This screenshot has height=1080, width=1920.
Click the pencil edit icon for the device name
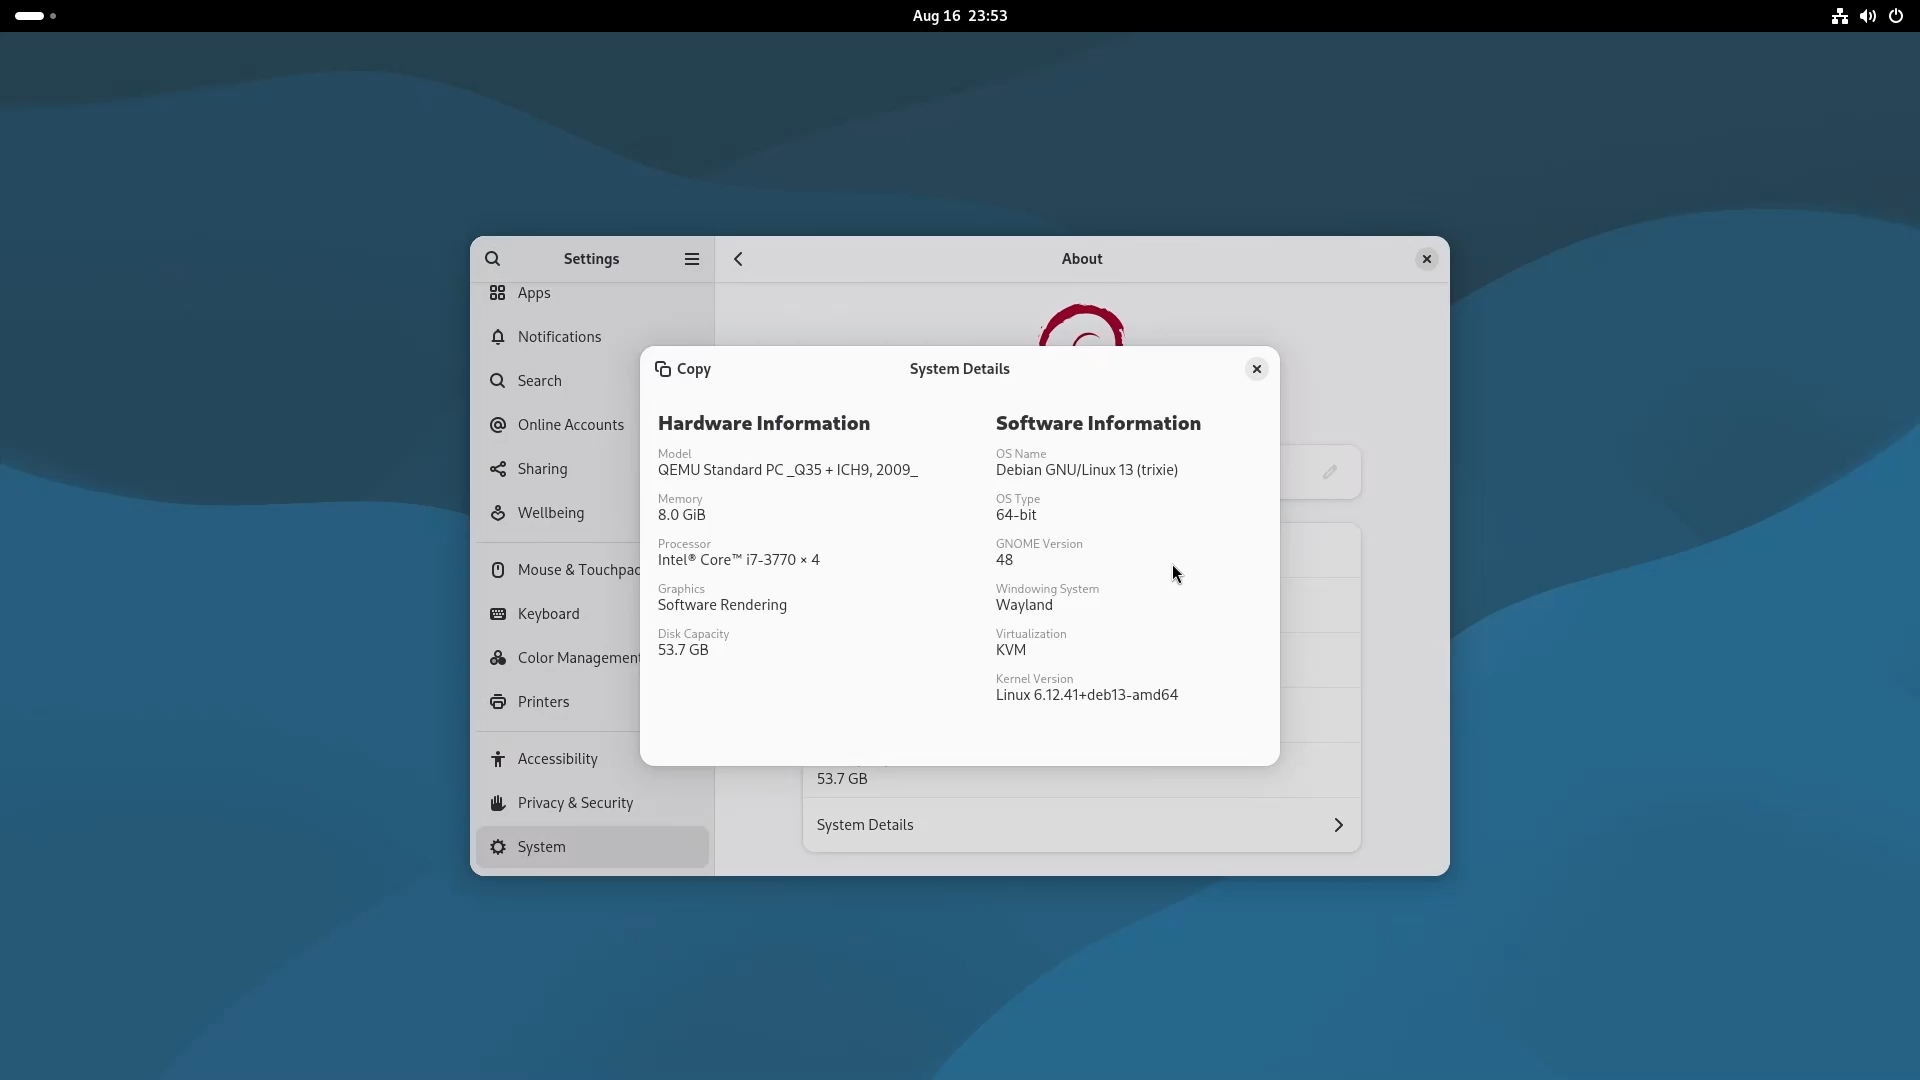tap(1329, 472)
